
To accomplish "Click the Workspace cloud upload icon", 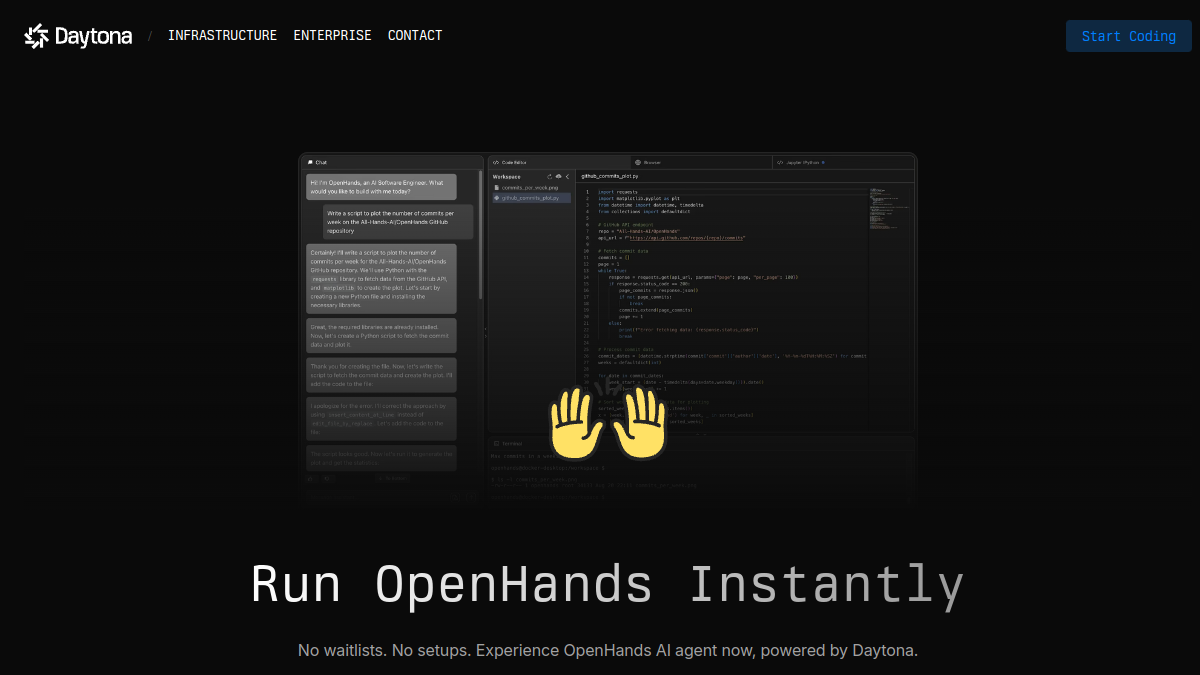I will (x=558, y=176).
